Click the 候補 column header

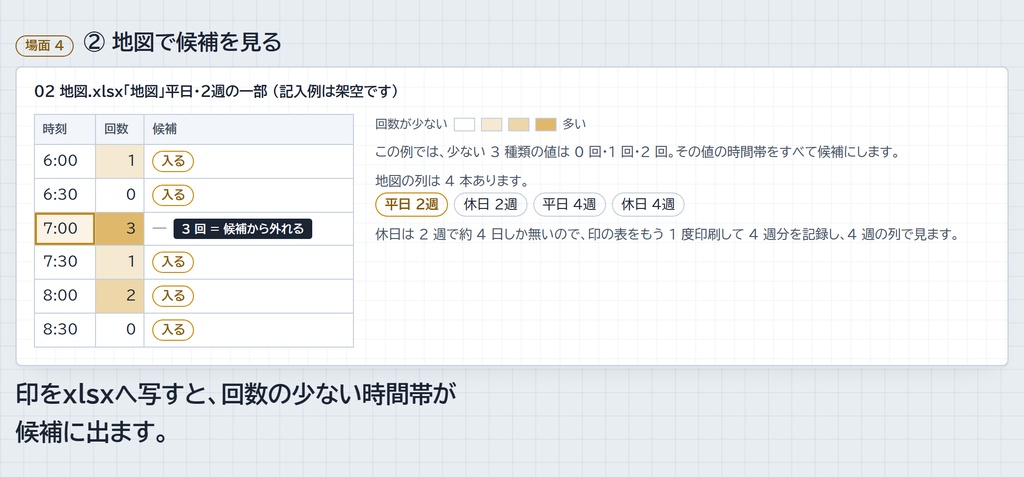249,129
